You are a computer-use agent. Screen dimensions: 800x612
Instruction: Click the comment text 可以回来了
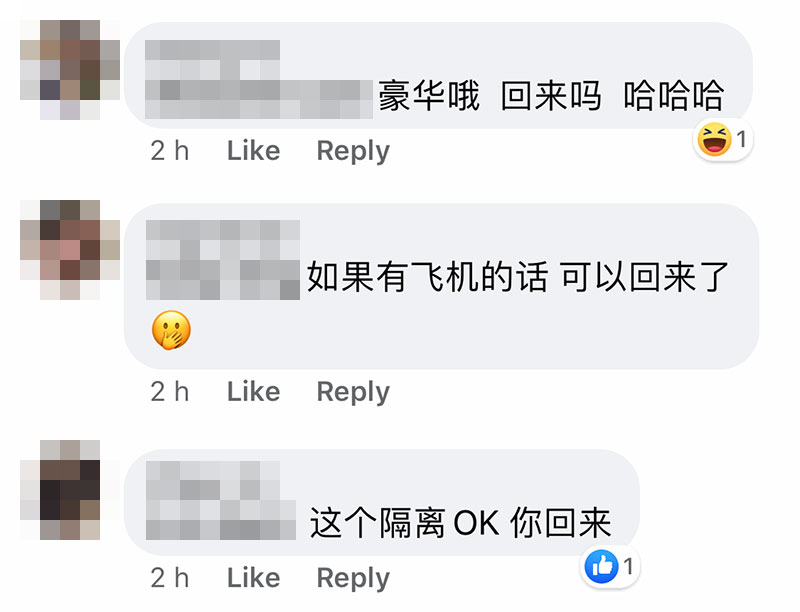pyautogui.click(x=645, y=277)
